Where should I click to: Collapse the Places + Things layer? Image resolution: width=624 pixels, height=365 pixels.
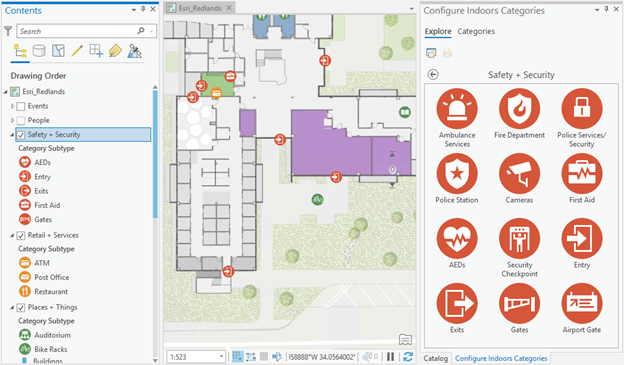(12, 307)
